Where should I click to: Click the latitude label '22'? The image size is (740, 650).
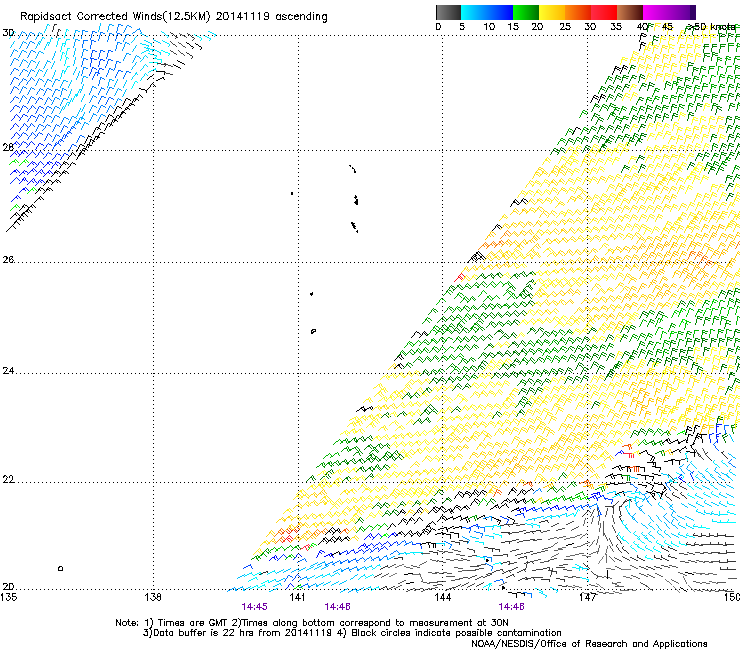point(8,480)
